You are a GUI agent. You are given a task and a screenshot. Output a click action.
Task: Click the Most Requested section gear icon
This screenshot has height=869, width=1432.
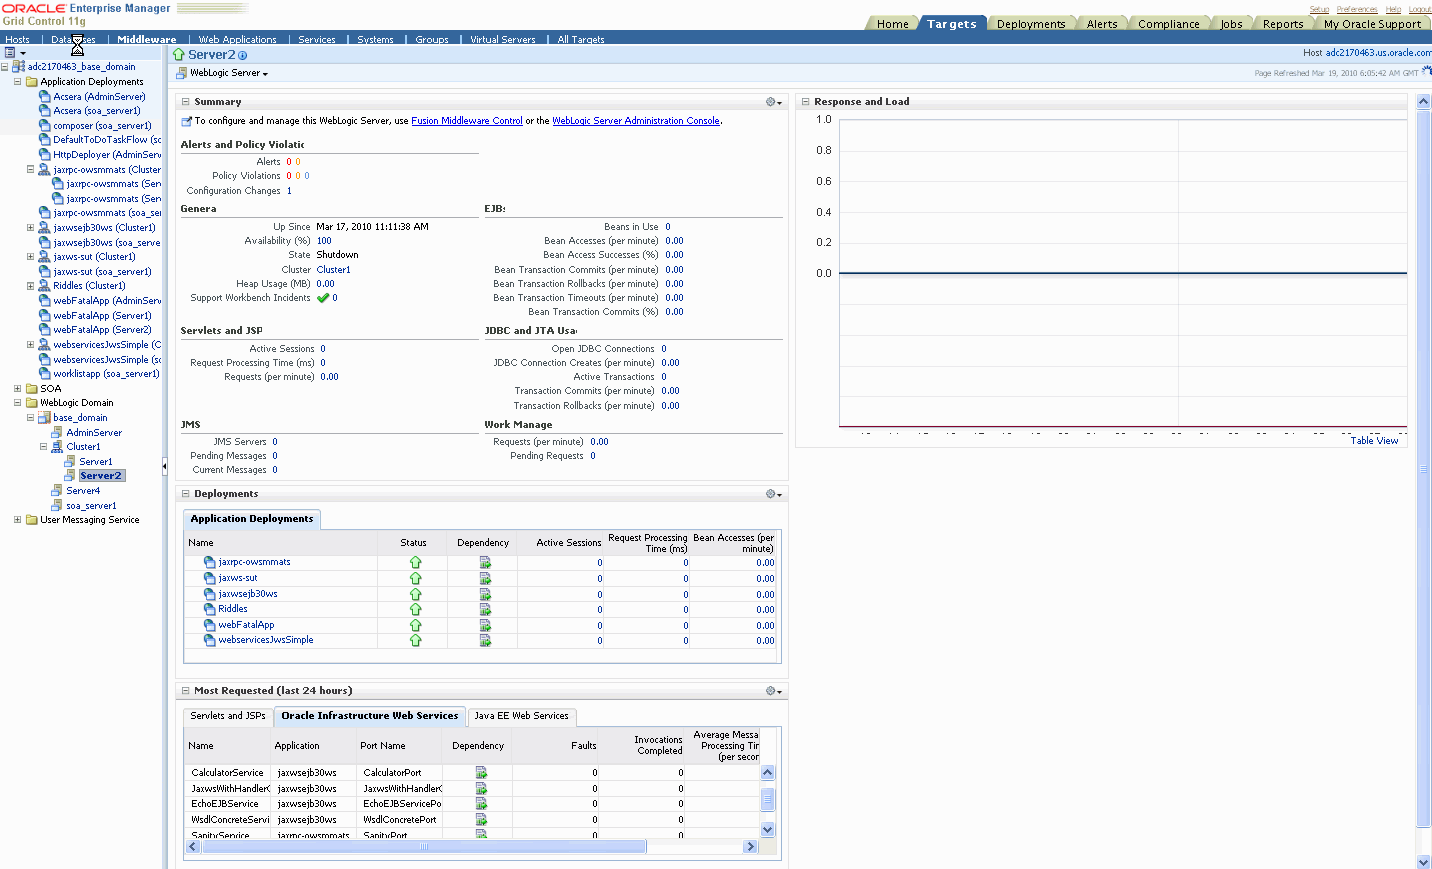coord(773,691)
